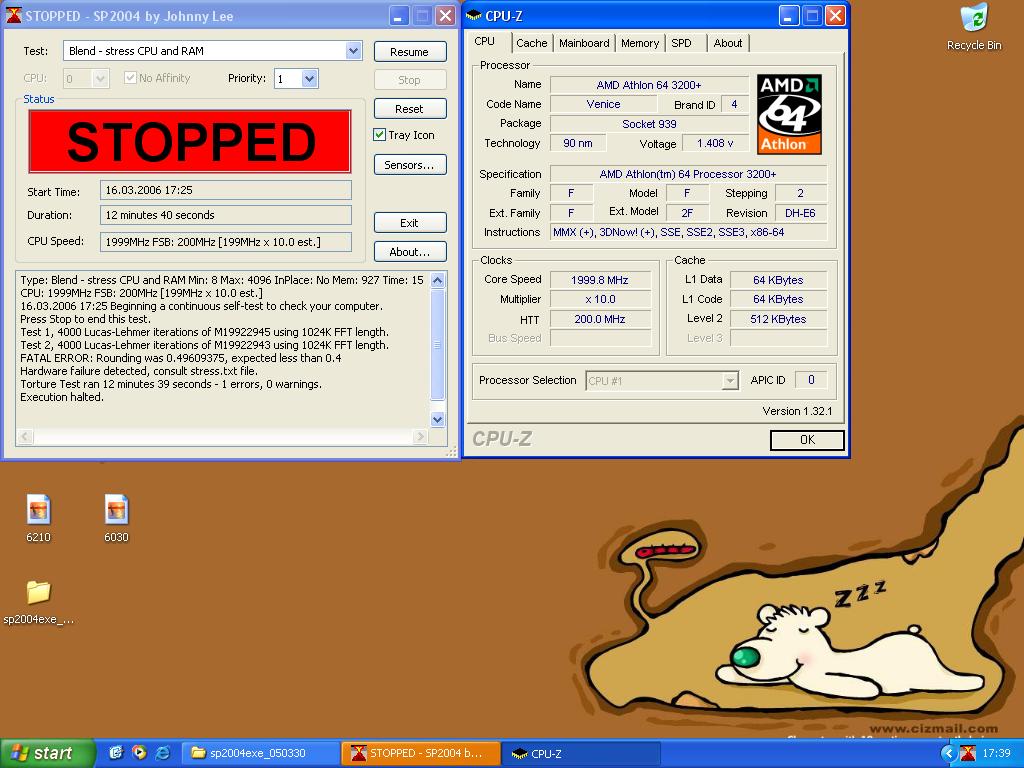This screenshot has height=768, width=1024.
Task: Open the Sensors... dialog
Action: [x=409, y=165]
